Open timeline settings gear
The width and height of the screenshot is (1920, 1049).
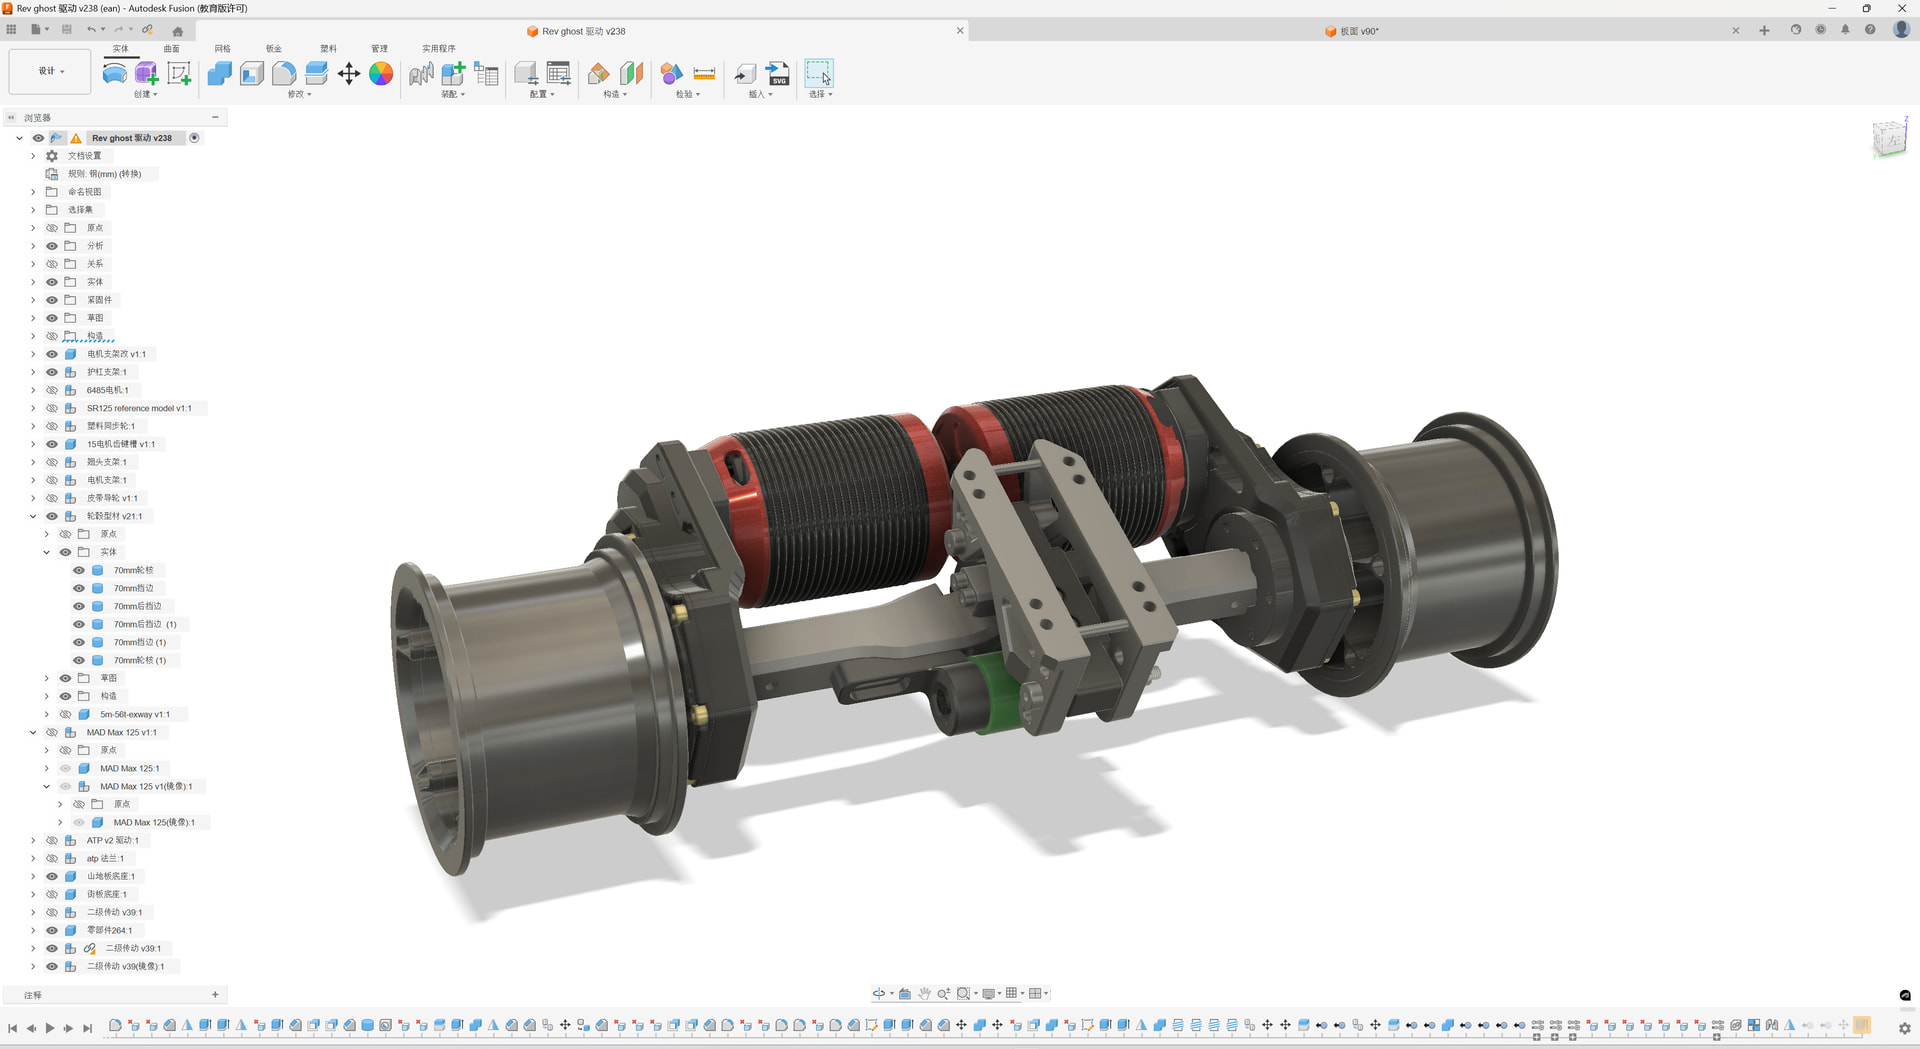pyautogui.click(x=1904, y=1027)
